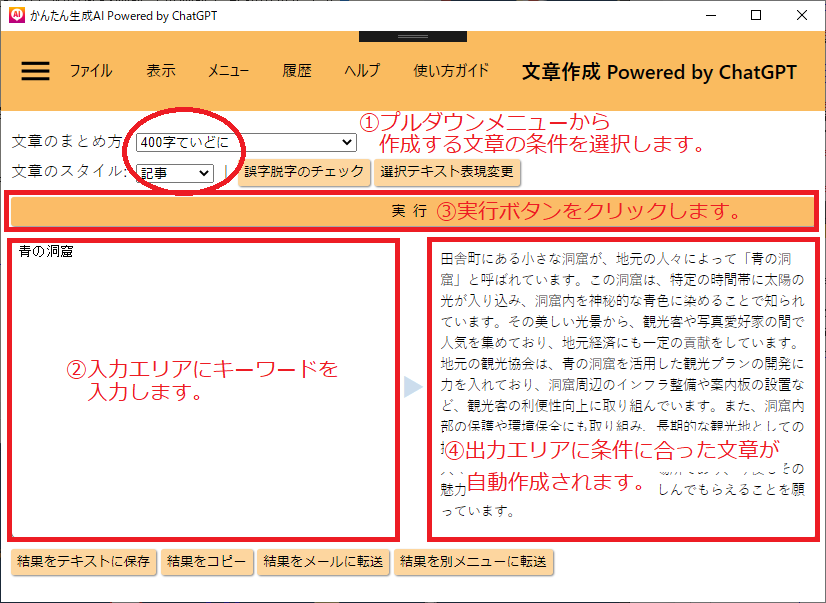Click the keyword input area with 青の洞窟
This screenshot has height=603, width=826.
(204, 388)
